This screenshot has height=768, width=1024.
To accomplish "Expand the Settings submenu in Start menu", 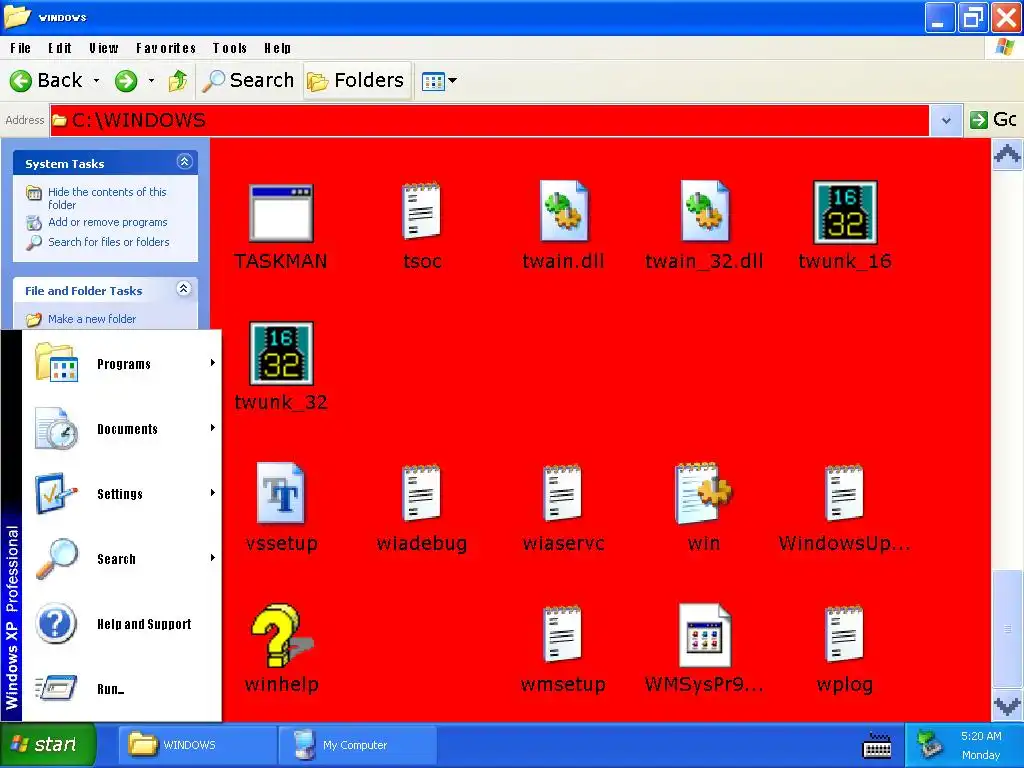I will (x=122, y=494).
